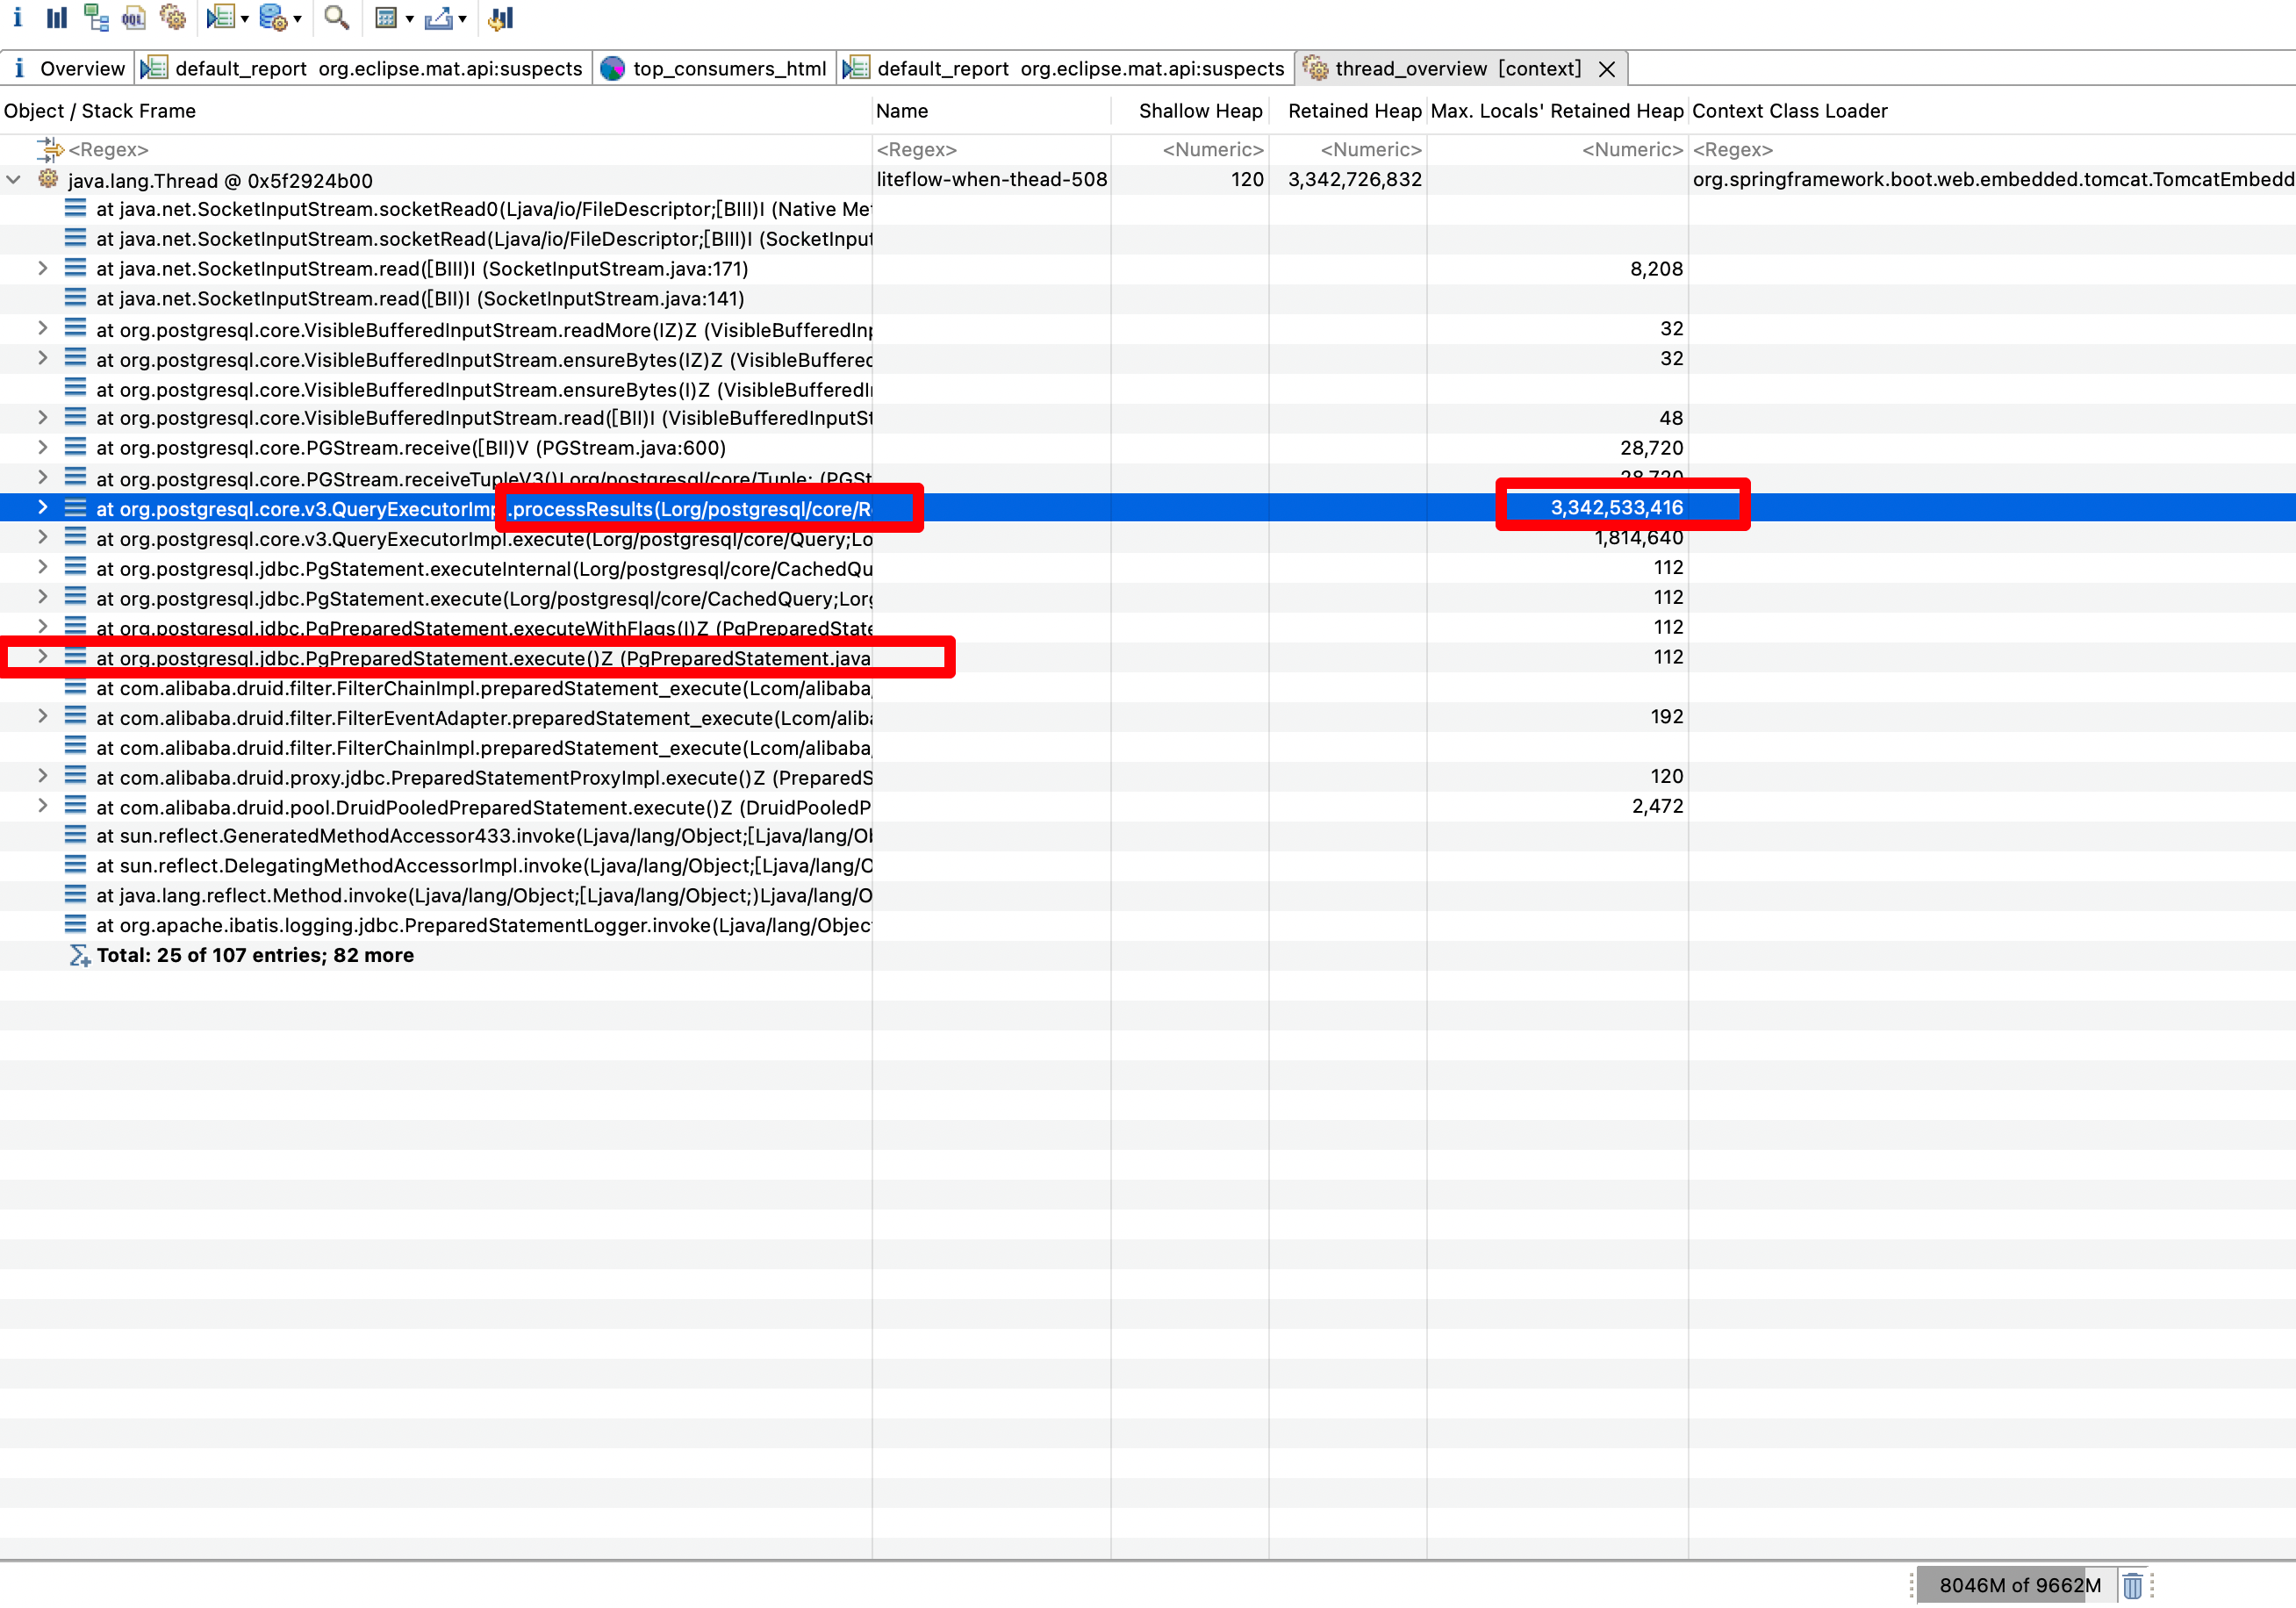
Task: Select the PgStatement.executeInternal frame row
Action: 483,568
